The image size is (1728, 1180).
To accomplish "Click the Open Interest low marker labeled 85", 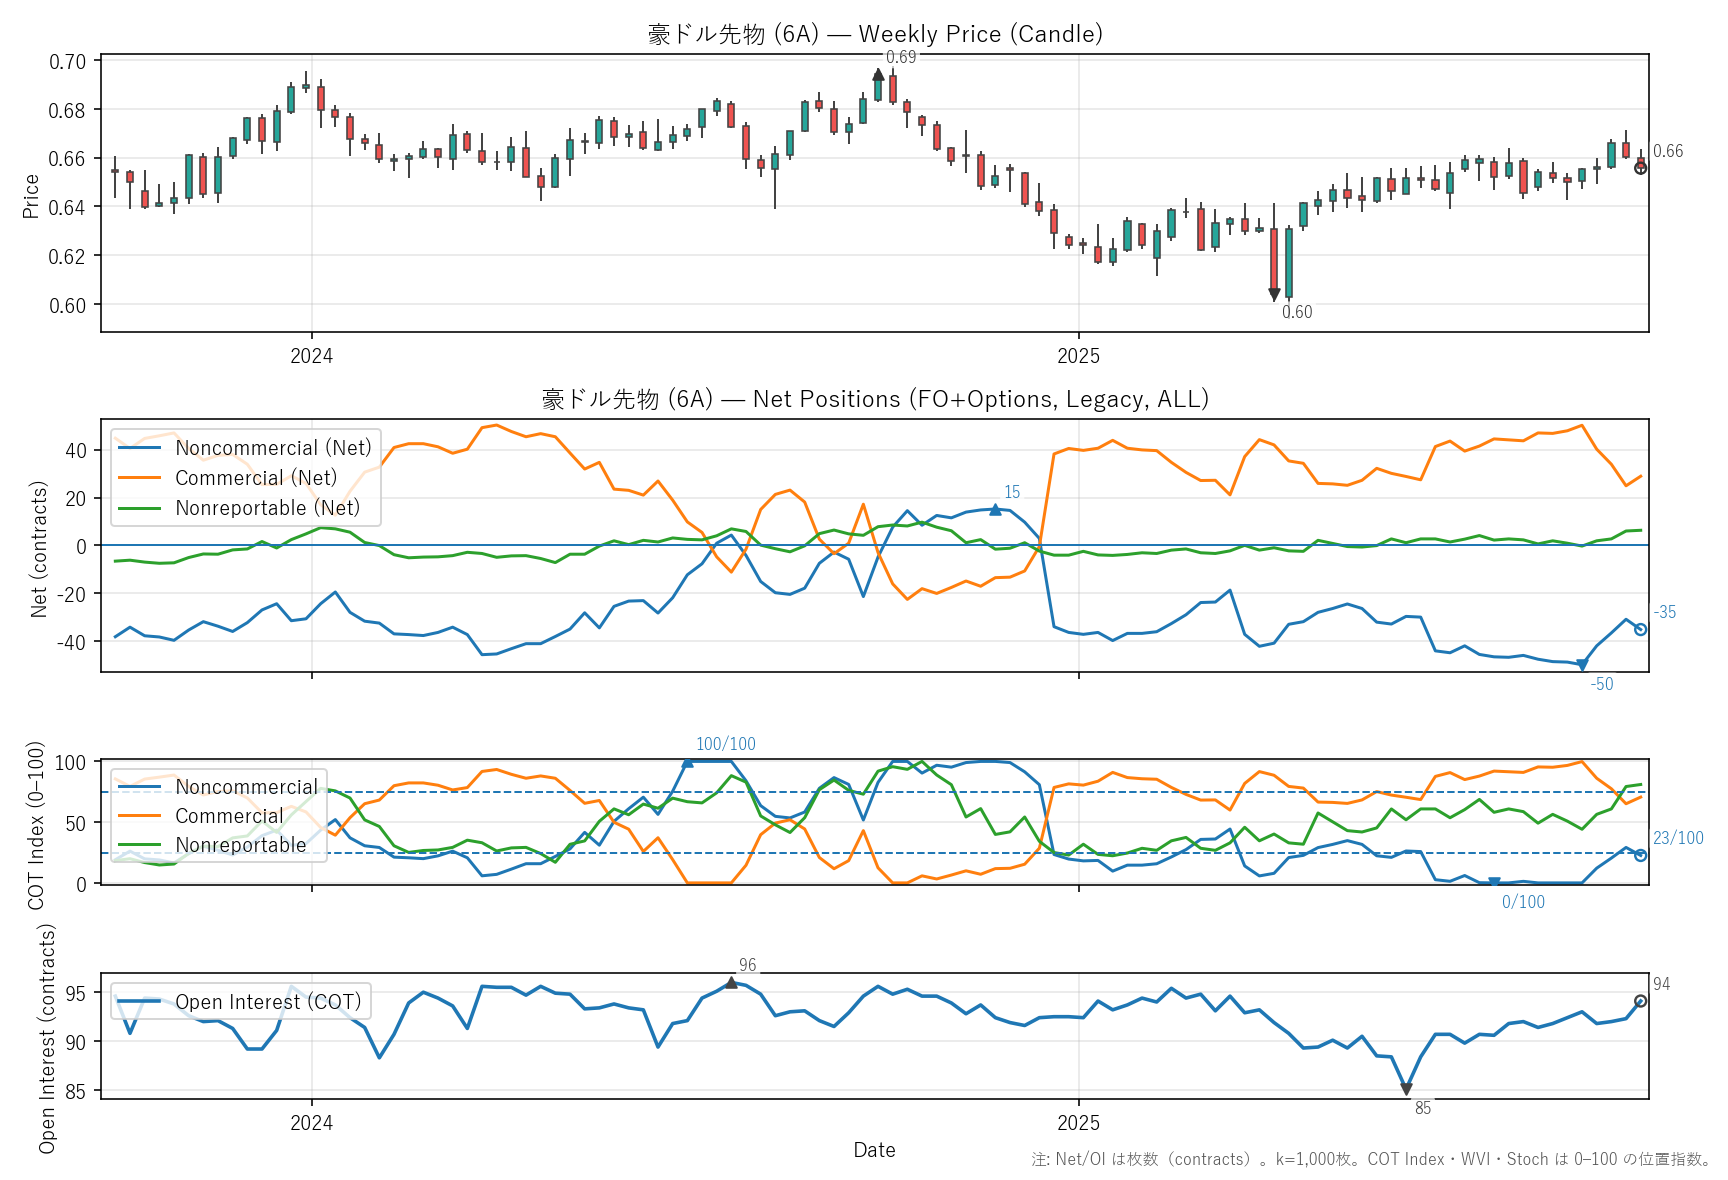I will 1406,1089.
